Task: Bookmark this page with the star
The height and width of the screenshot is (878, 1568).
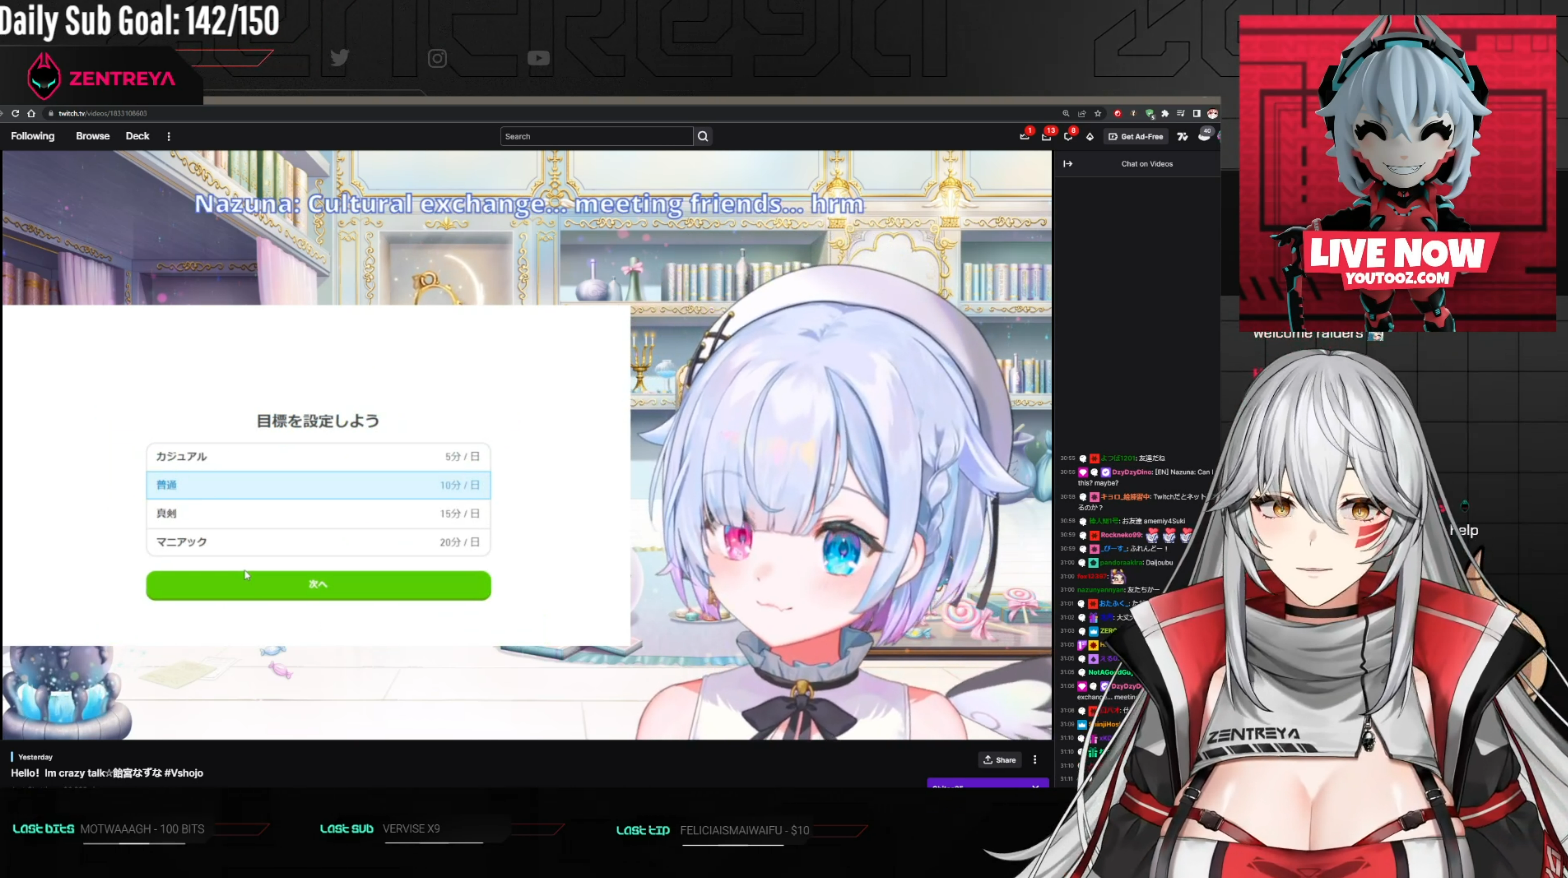Action: (x=1098, y=113)
